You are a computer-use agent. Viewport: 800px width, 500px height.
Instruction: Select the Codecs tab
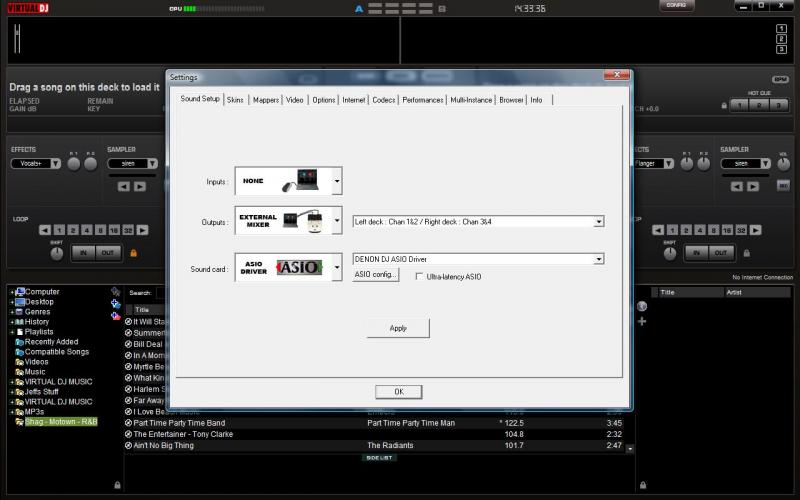[384, 100]
